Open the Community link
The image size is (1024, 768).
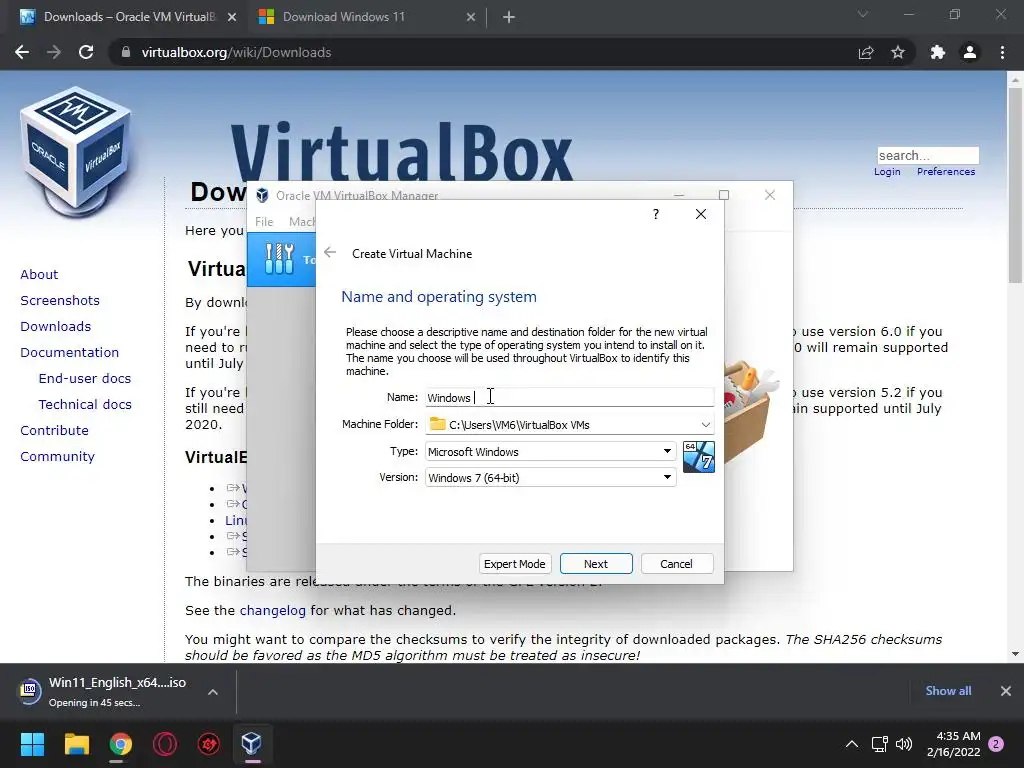pos(57,456)
